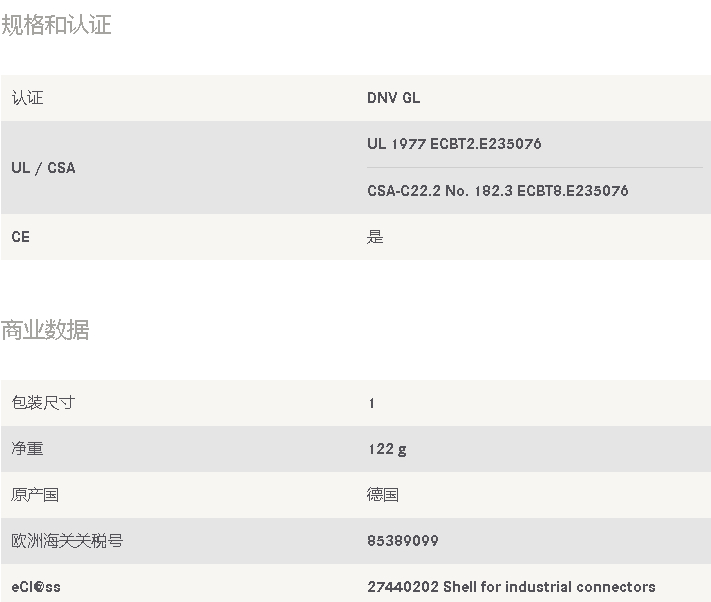Click the CE row label

20,237
